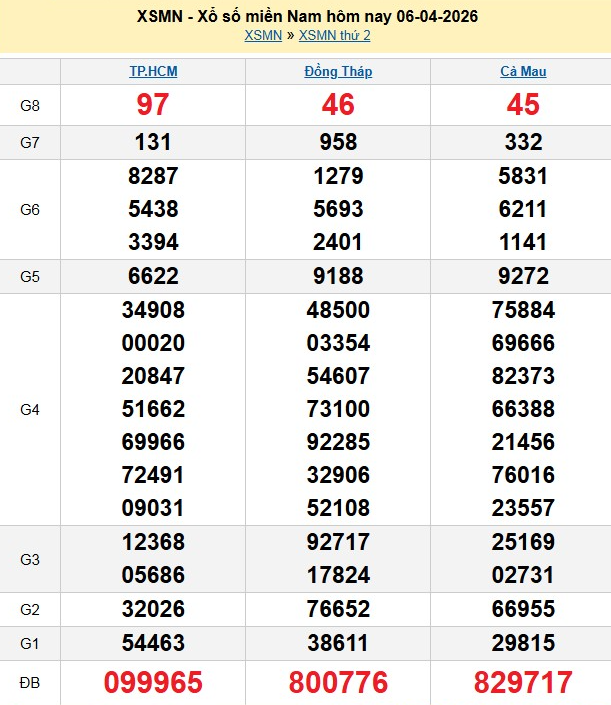Click the ĐB row label

pyautogui.click(x=30, y=682)
